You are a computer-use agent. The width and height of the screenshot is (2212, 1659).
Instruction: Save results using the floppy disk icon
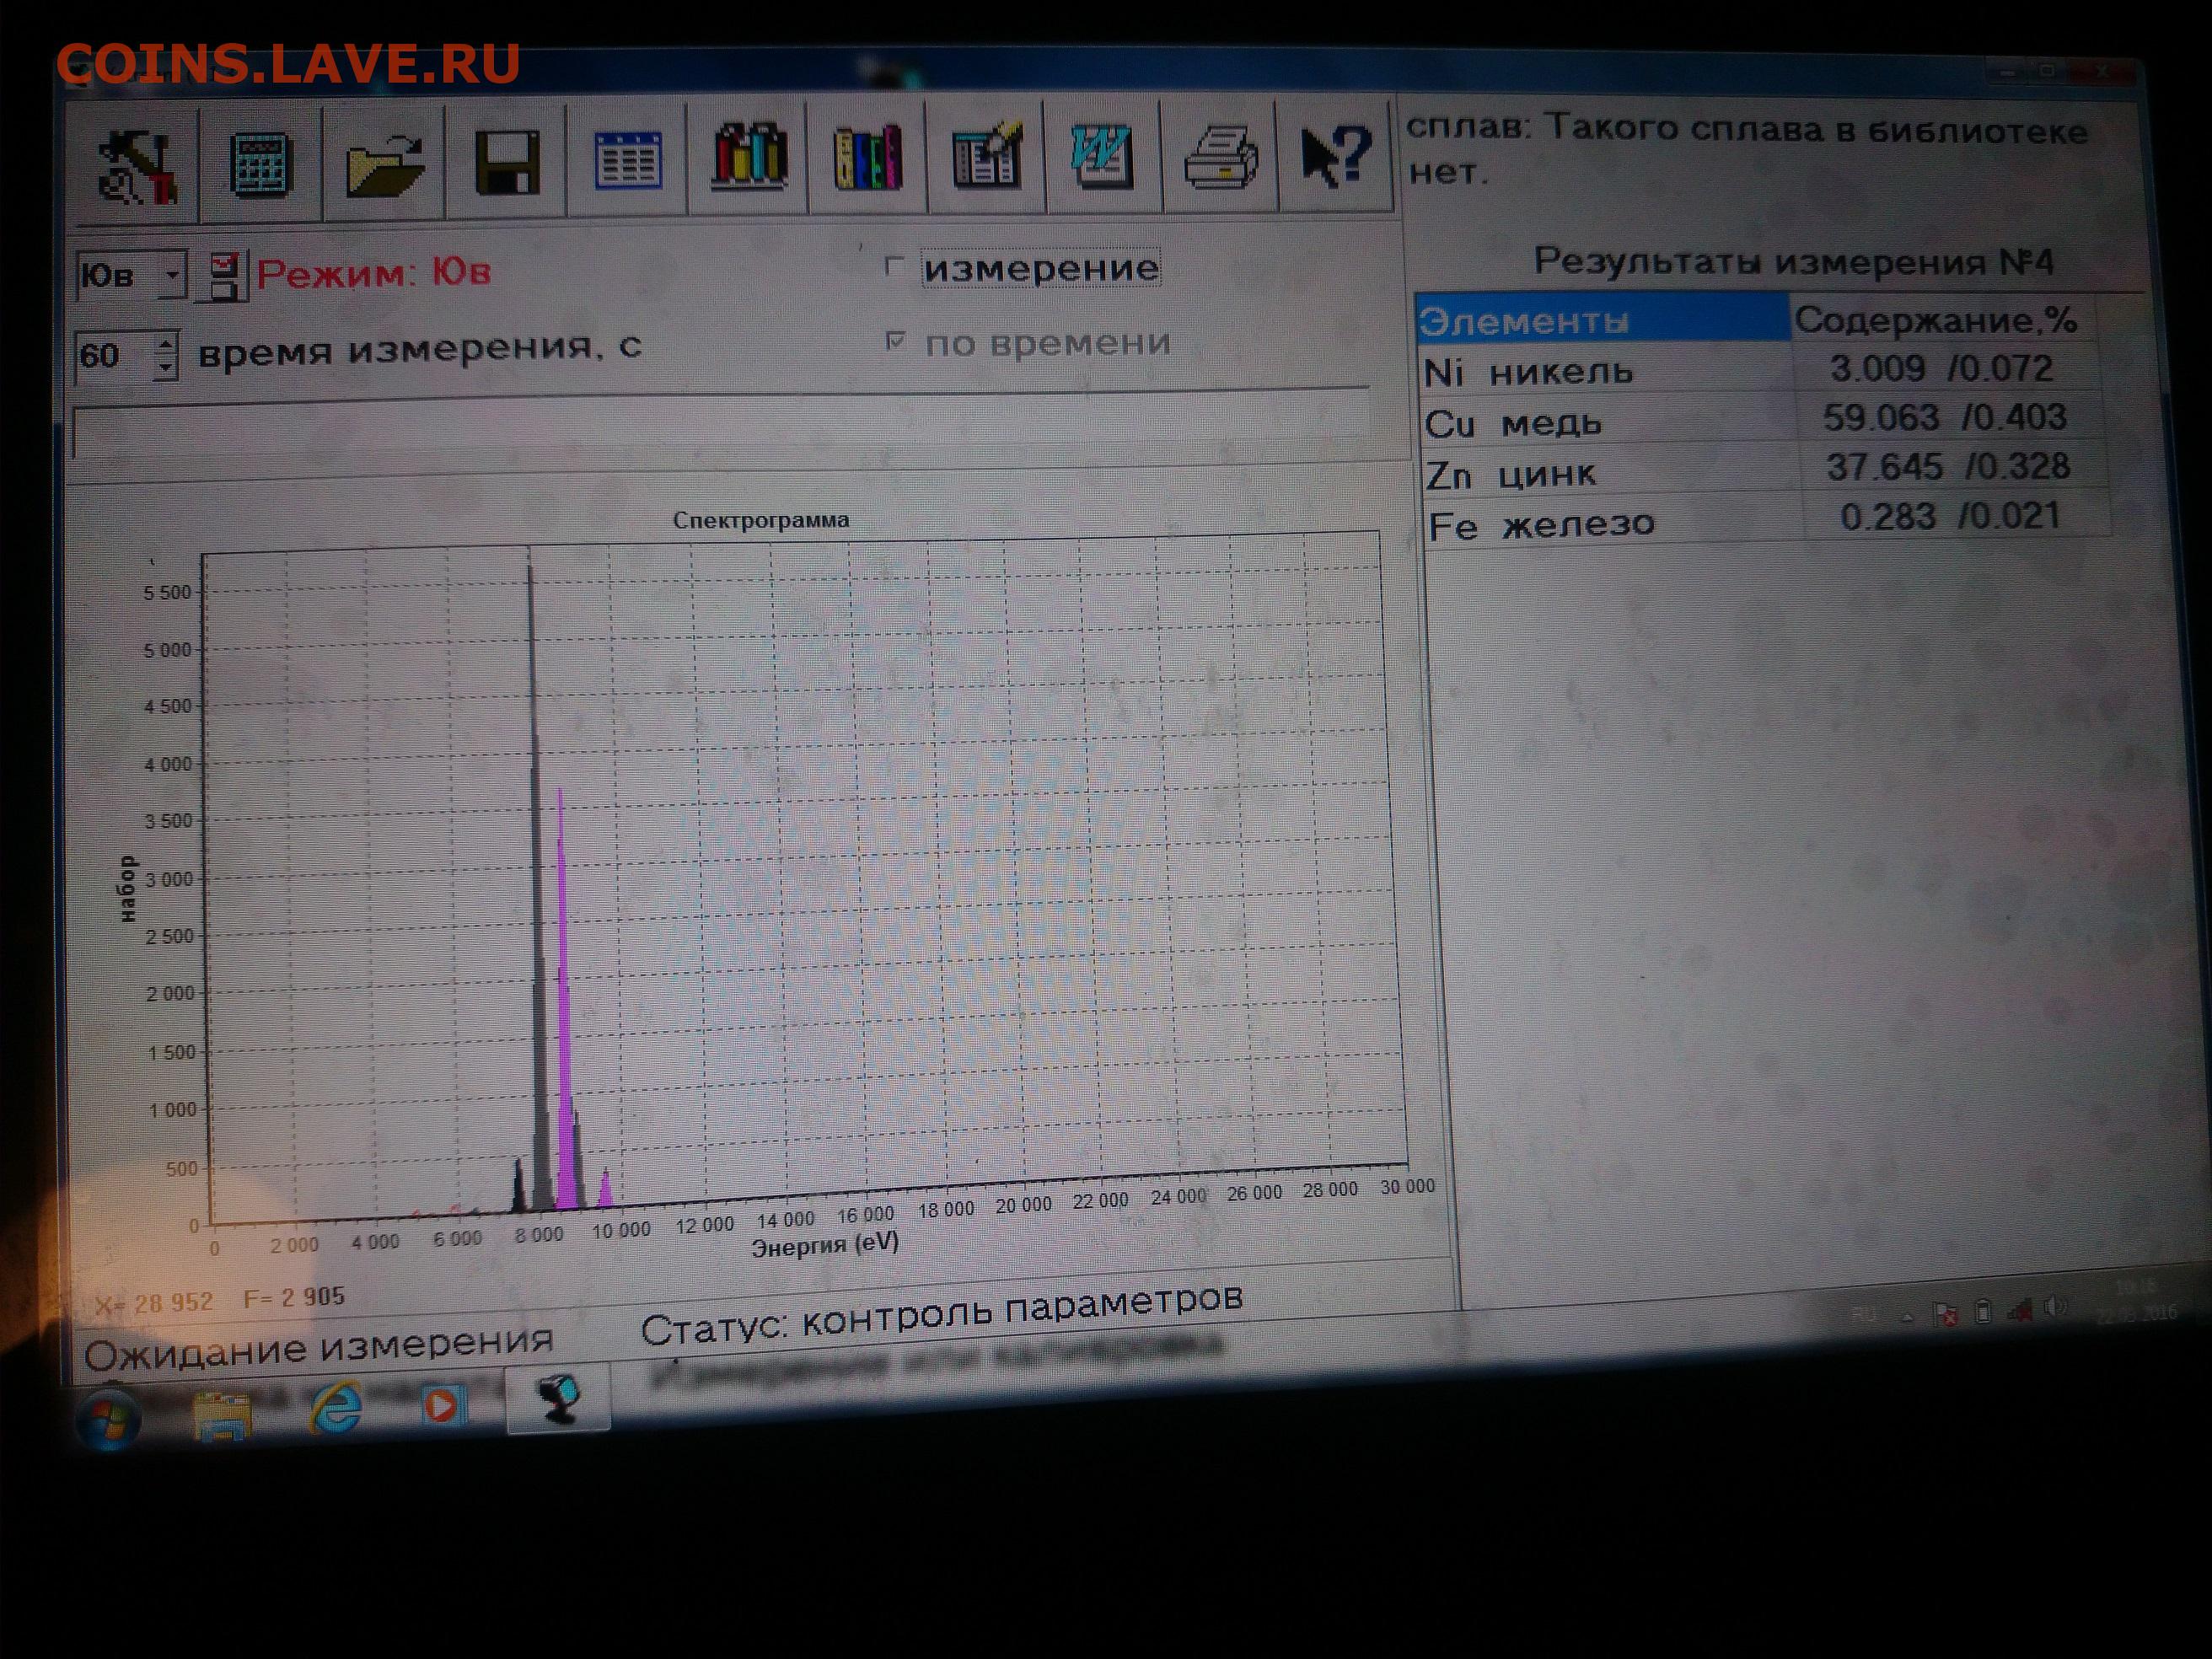click(x=507, y=161)
